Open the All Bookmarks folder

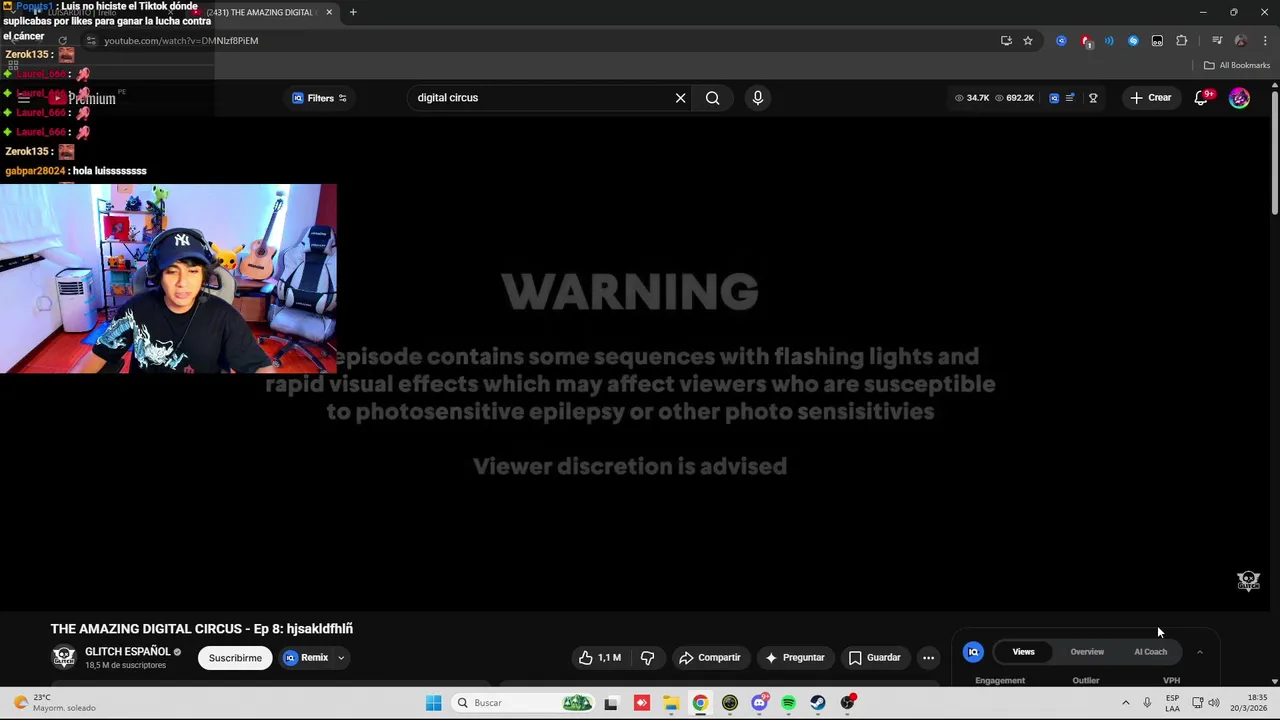coord(1237,65)
